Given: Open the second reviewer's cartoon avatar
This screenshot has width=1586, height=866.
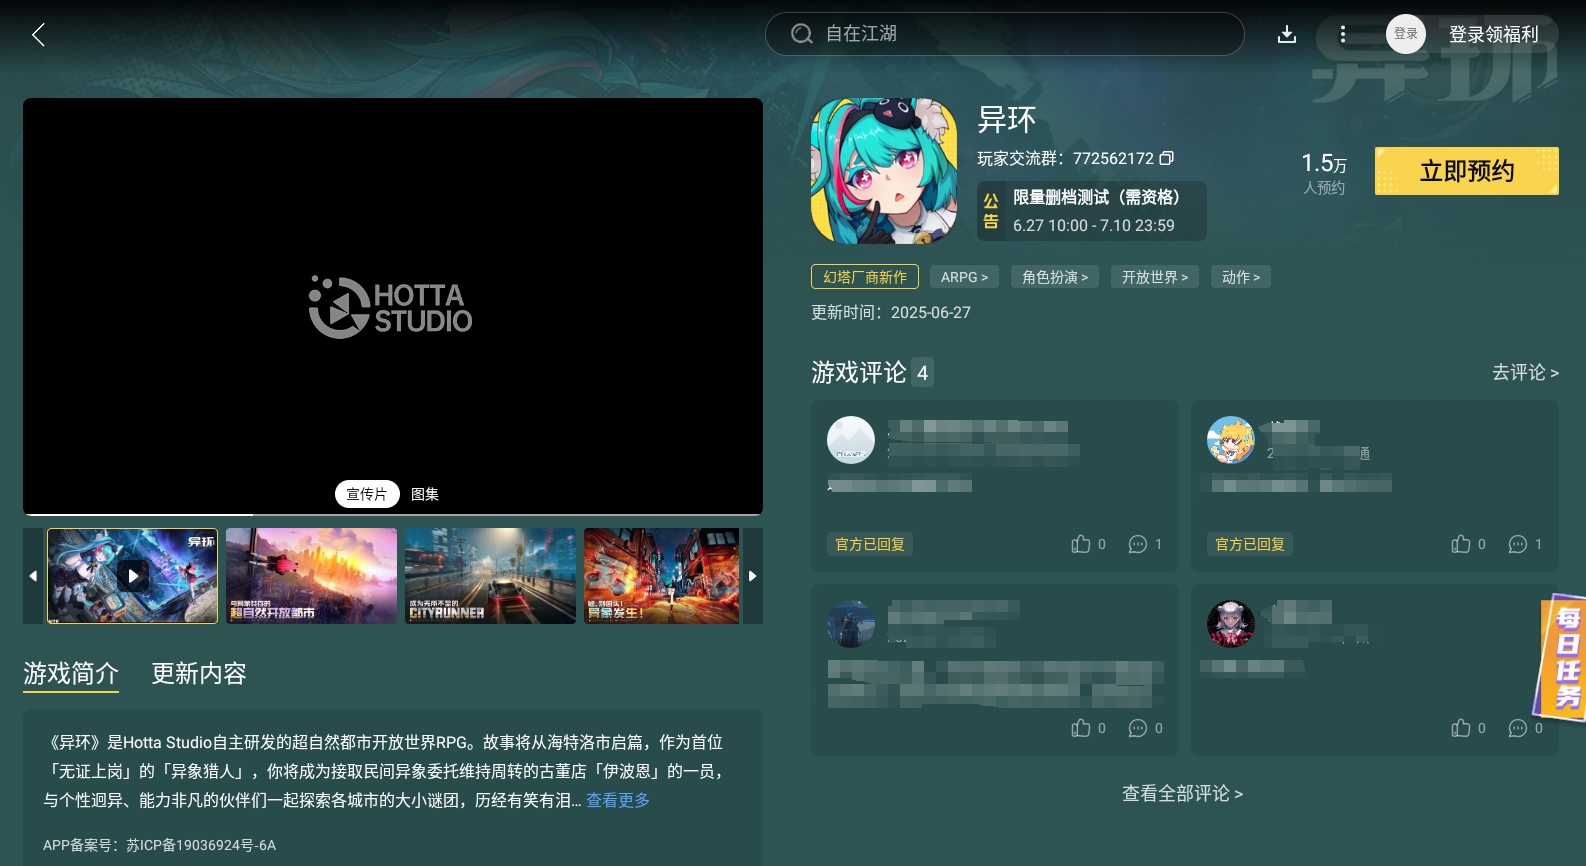Looking at the screenshot, I should (x=1231, y=440).
